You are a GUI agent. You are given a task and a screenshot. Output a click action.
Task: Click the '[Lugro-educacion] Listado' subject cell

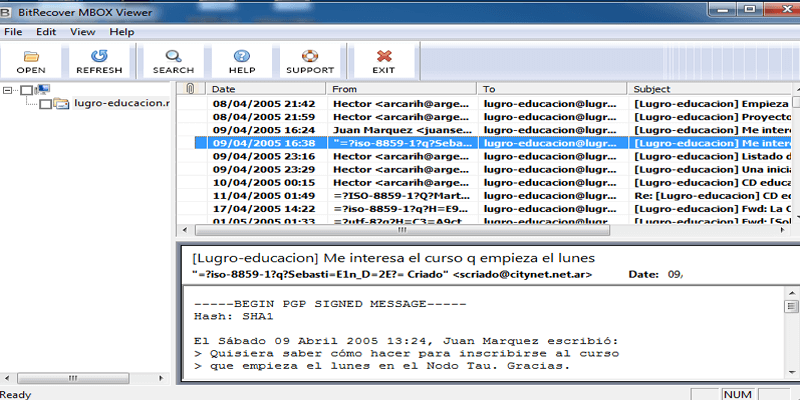[710, 156]
